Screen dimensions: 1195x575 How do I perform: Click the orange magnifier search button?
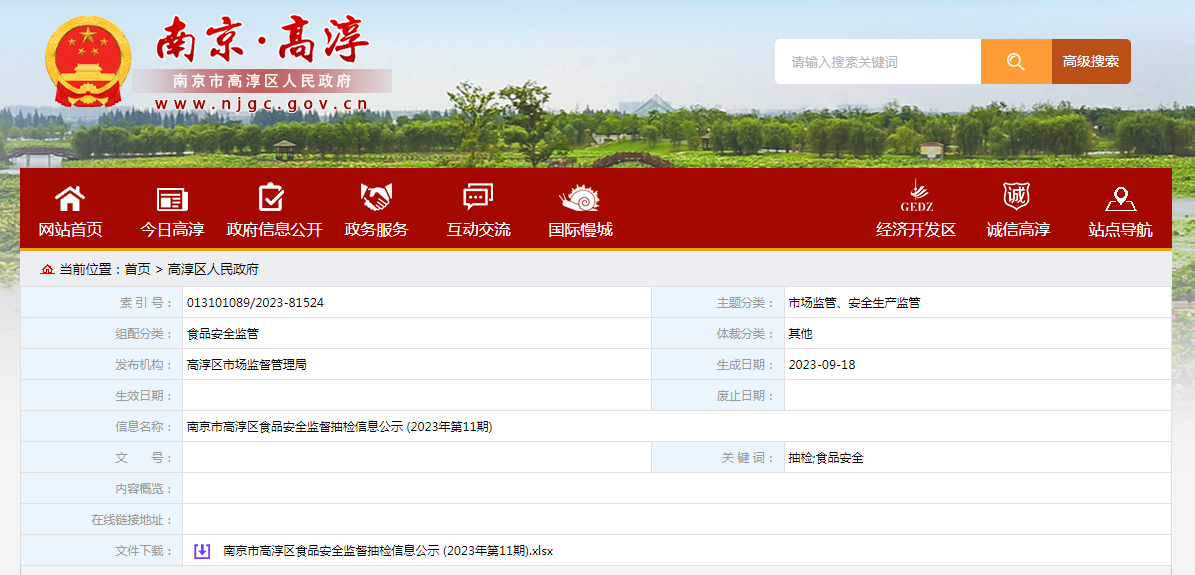coord(1016,62)
